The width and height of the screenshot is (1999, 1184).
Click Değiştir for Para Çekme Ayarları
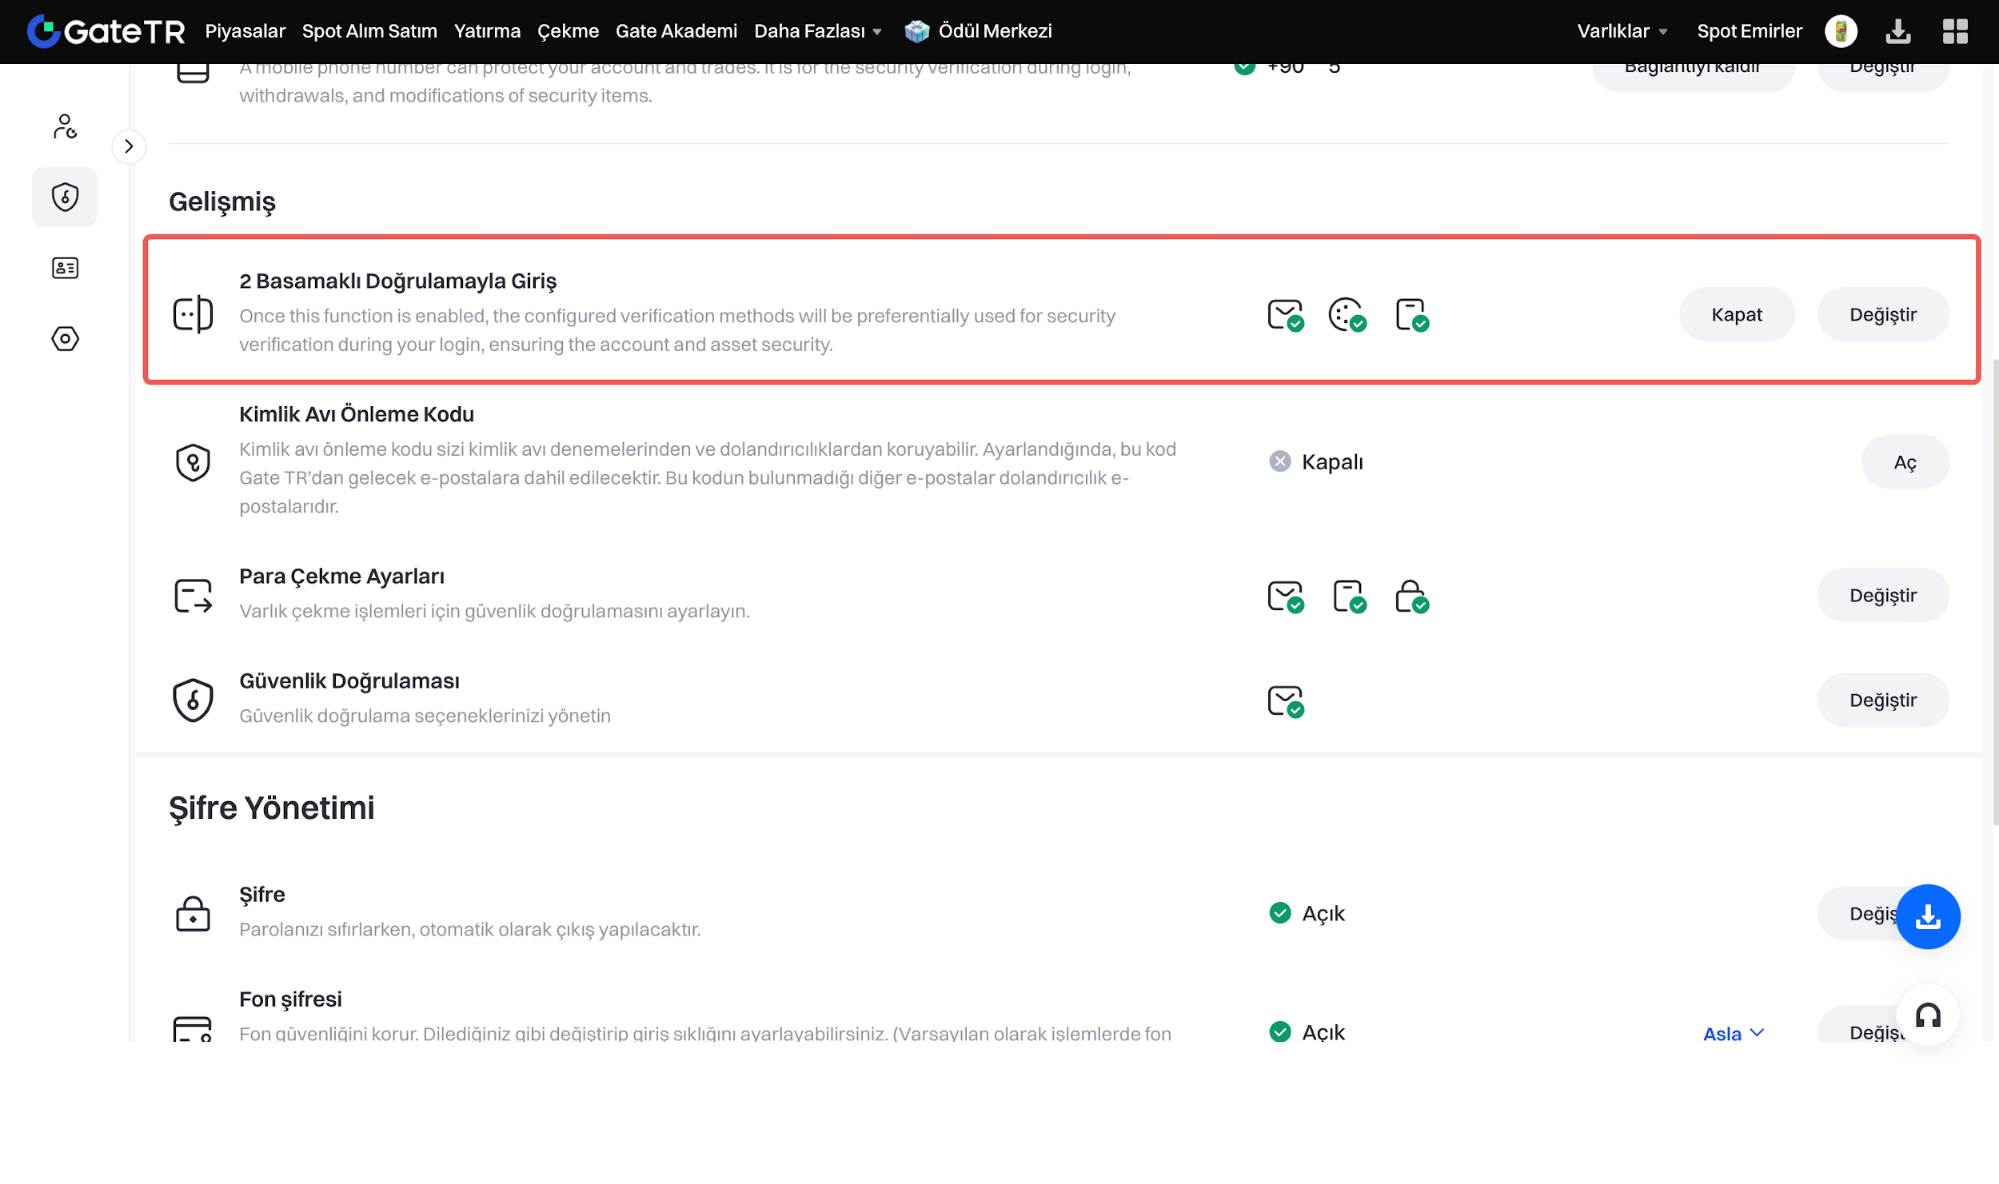pos(1882,596)
